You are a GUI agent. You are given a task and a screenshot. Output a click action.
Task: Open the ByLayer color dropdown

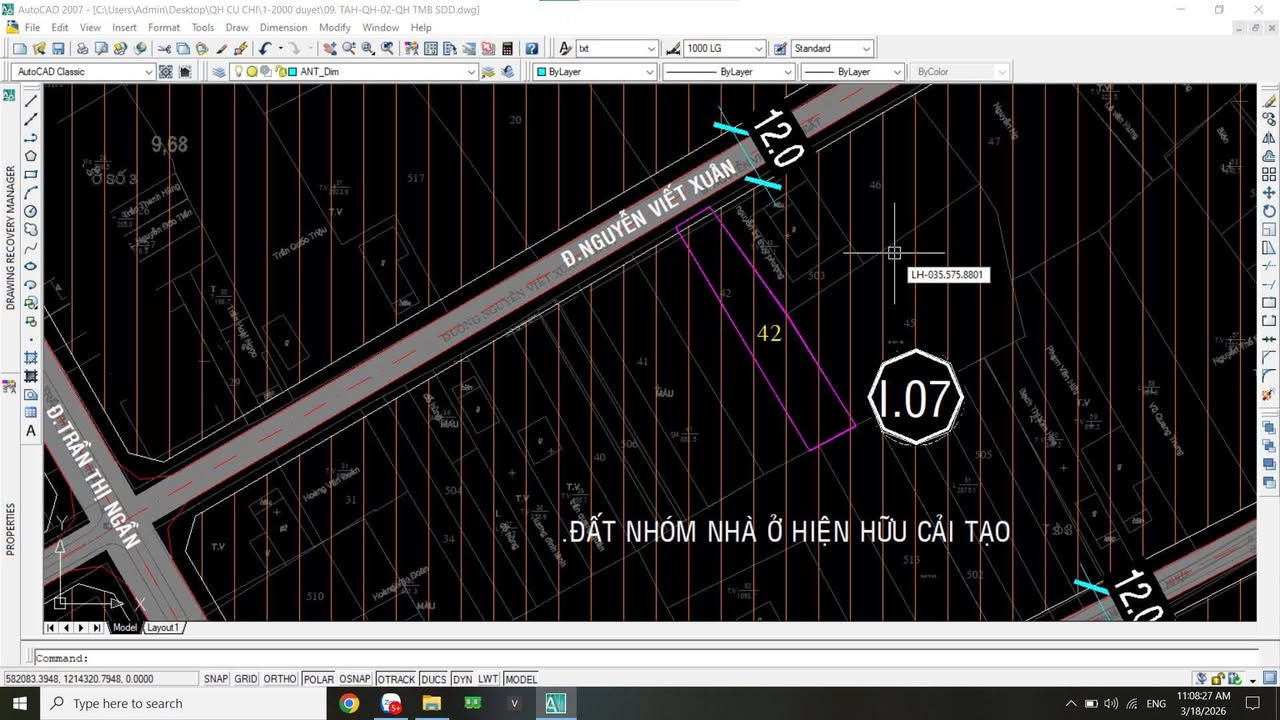648,71
